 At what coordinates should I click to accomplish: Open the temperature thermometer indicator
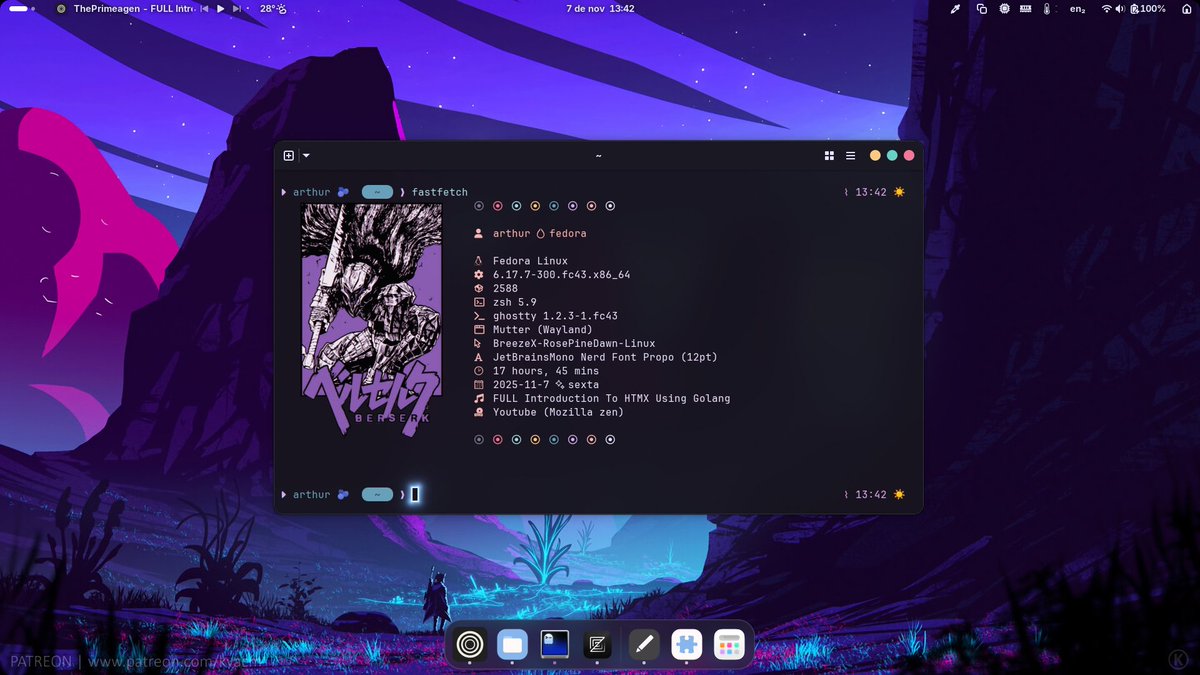tap(1047, 8)
